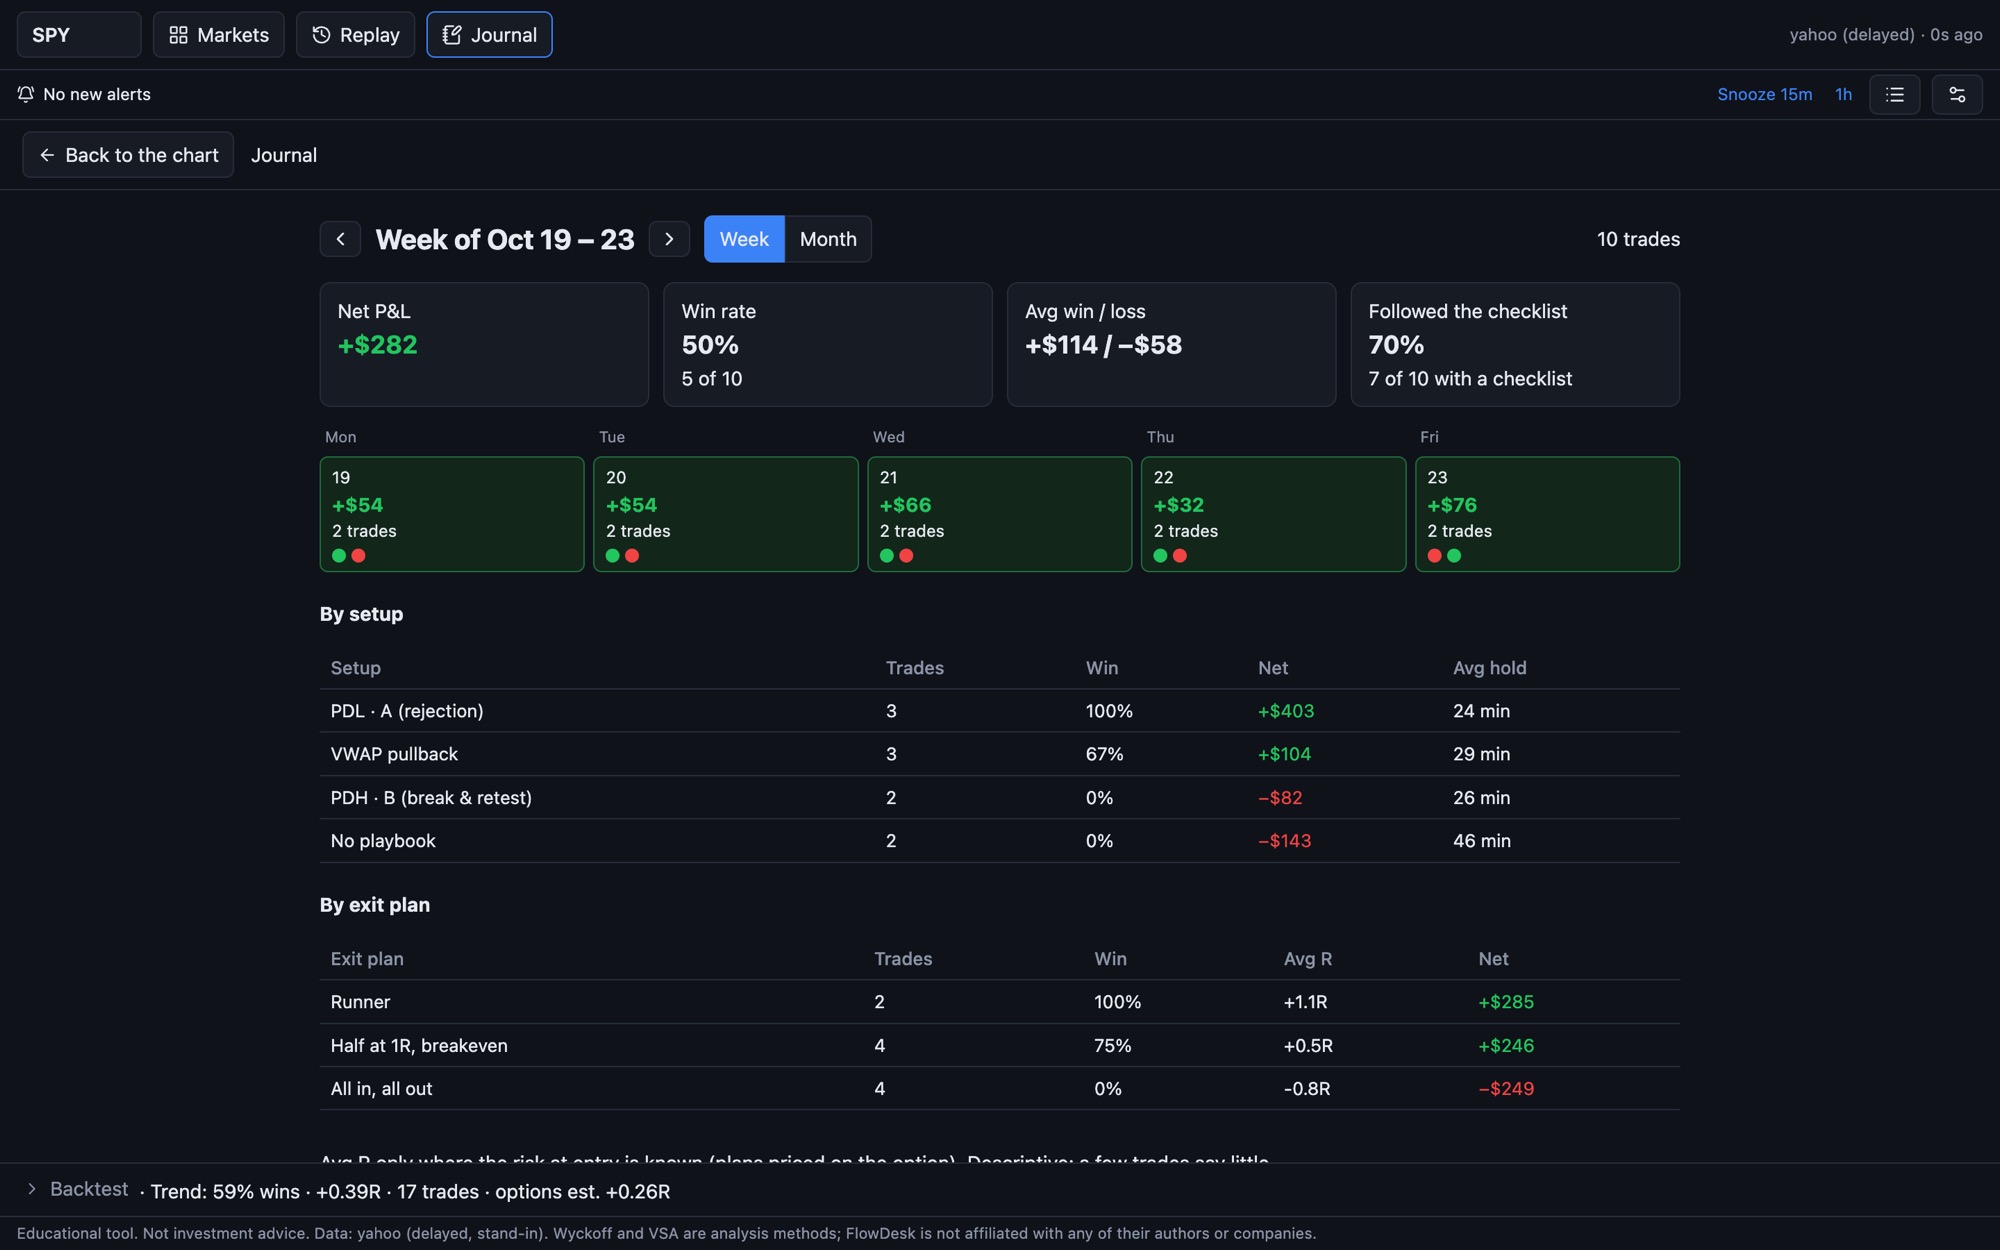Open Tuesday 20 day card
2000x1250 pixels.
click(x=726, y=514)
